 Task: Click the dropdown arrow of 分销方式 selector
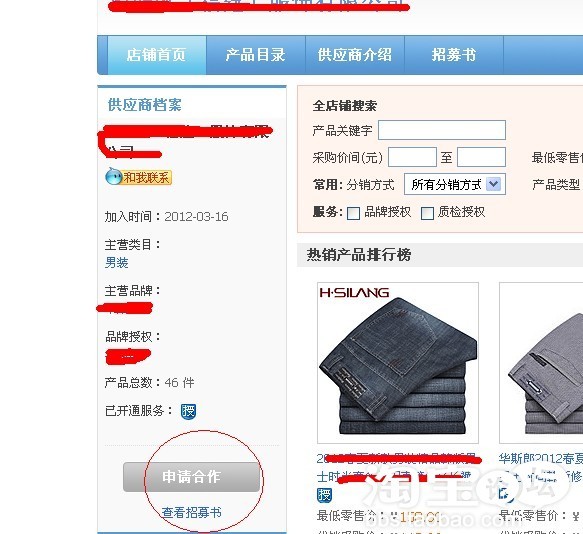click(494, 184)
